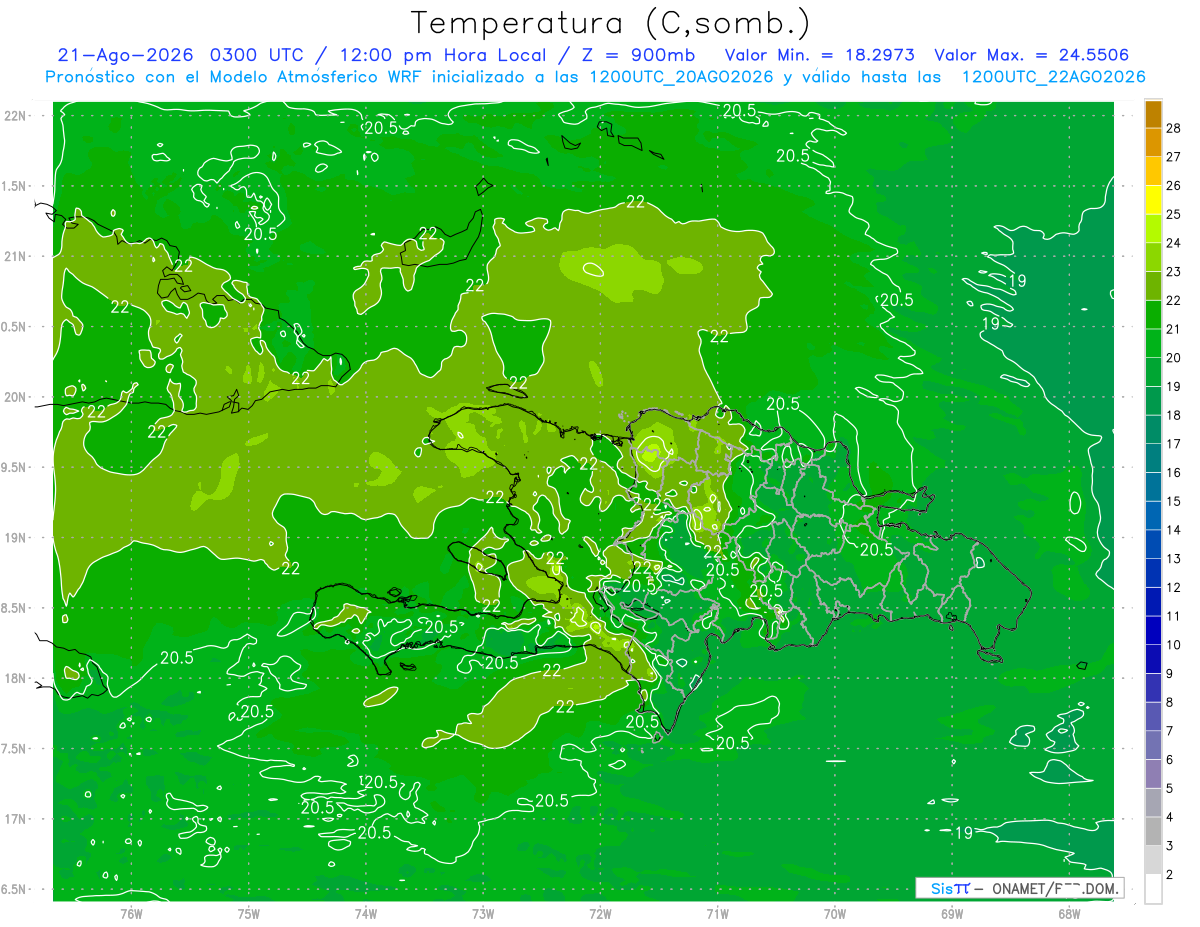1200x927 pixels.
Task: Click the color scale label "10"
Action: pyautogui.click(x=1173, y=645)
